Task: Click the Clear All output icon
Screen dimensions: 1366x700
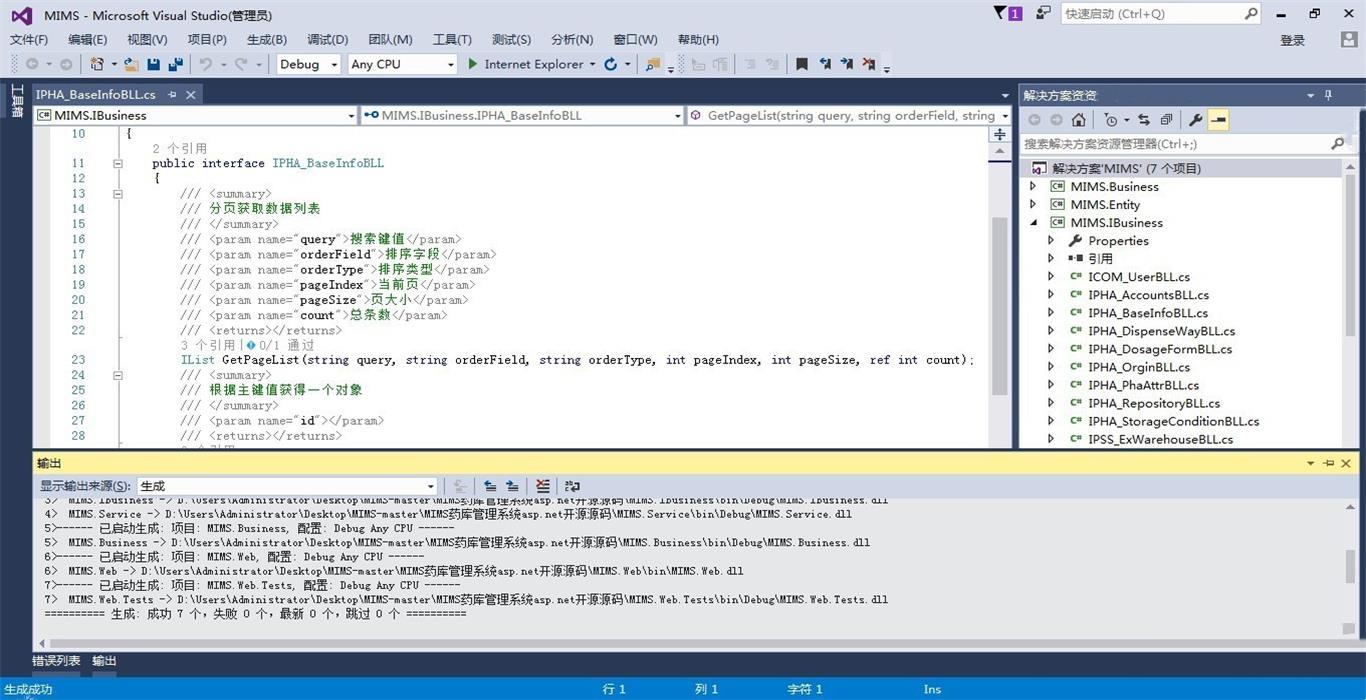Action: click(542, 486)
